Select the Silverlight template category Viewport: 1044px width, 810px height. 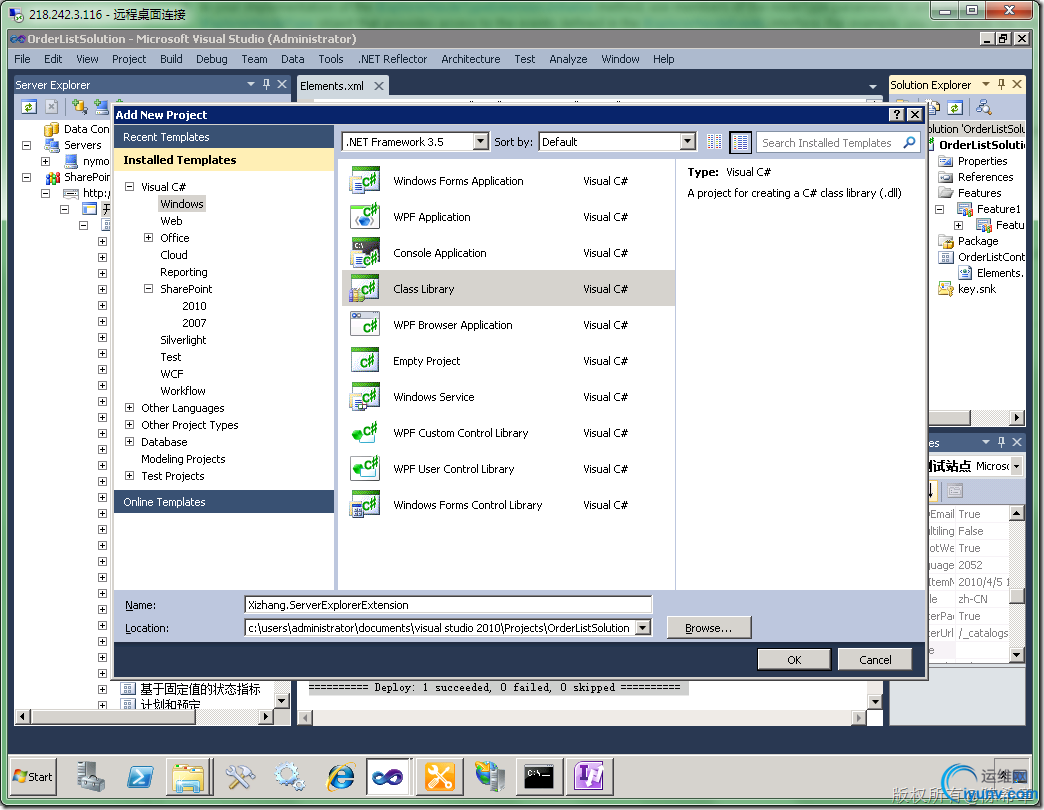[183, 340]
